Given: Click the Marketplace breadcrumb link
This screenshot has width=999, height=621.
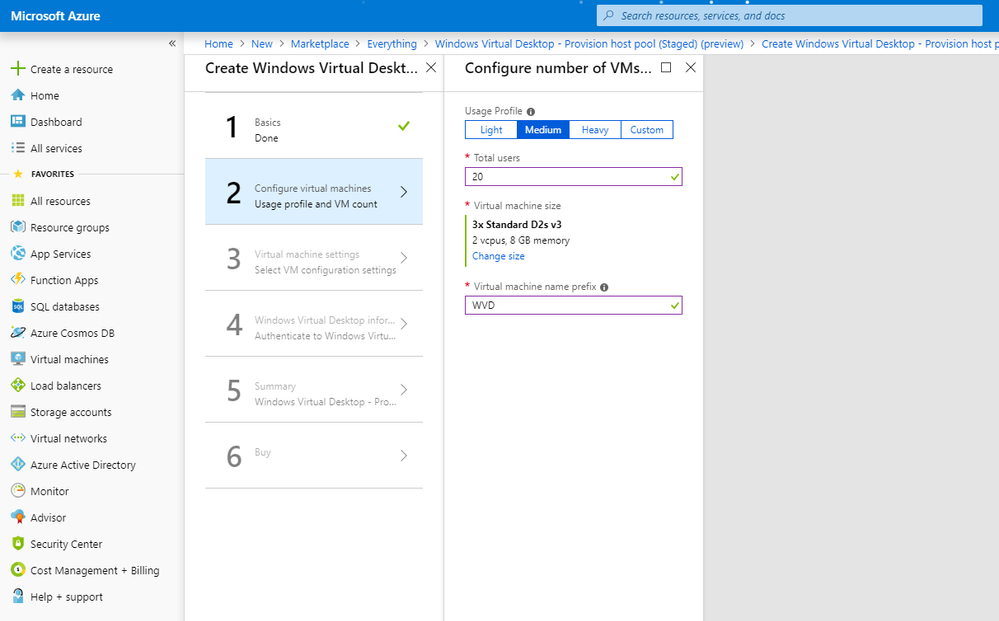Looking at the screenshot, I should coord(320,44).
